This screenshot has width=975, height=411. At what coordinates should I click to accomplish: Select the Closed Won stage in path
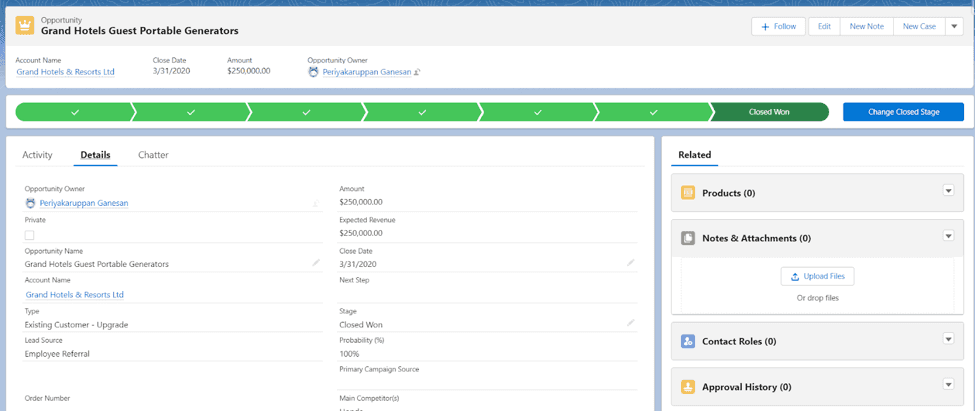coord(769,112)
